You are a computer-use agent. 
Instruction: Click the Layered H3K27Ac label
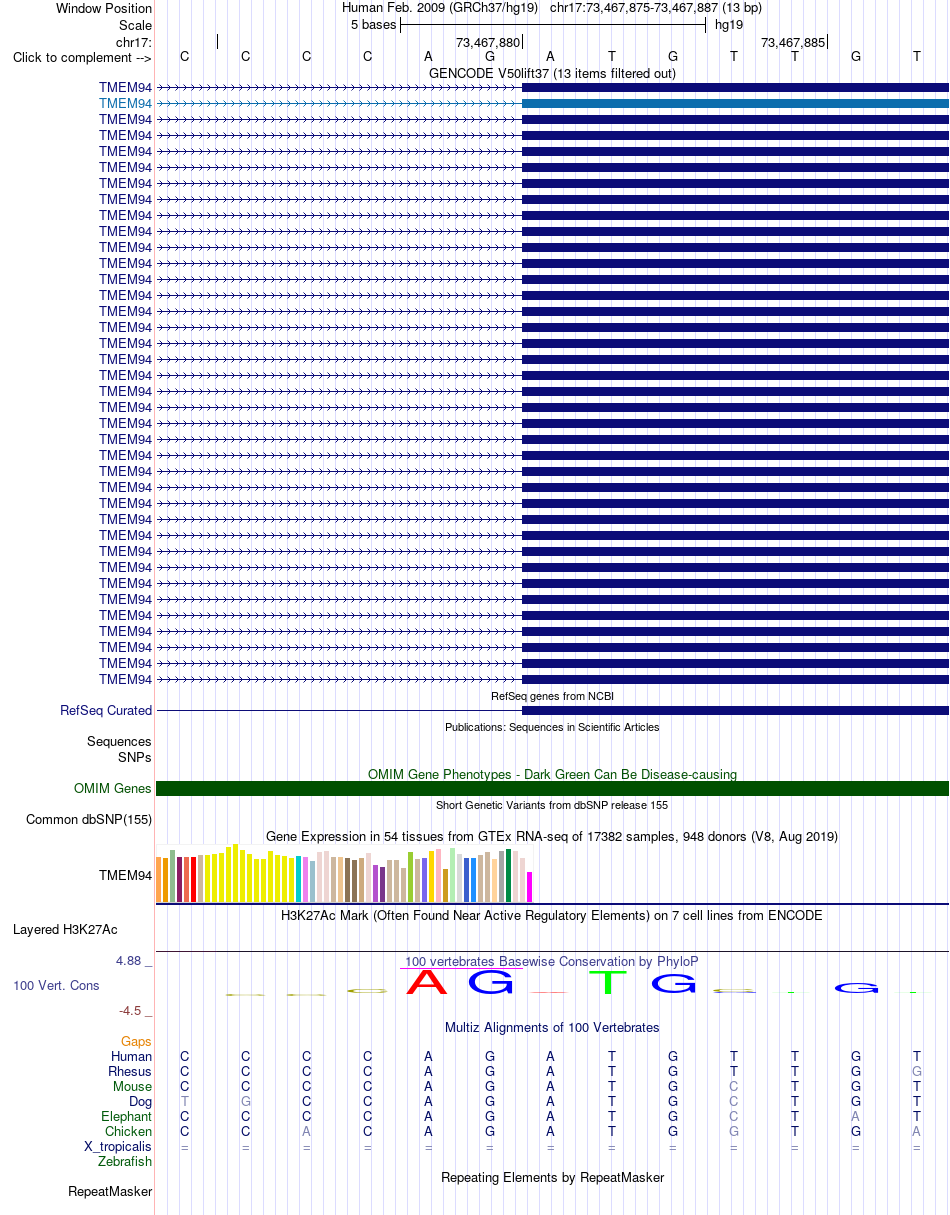(x=65, y=929)
